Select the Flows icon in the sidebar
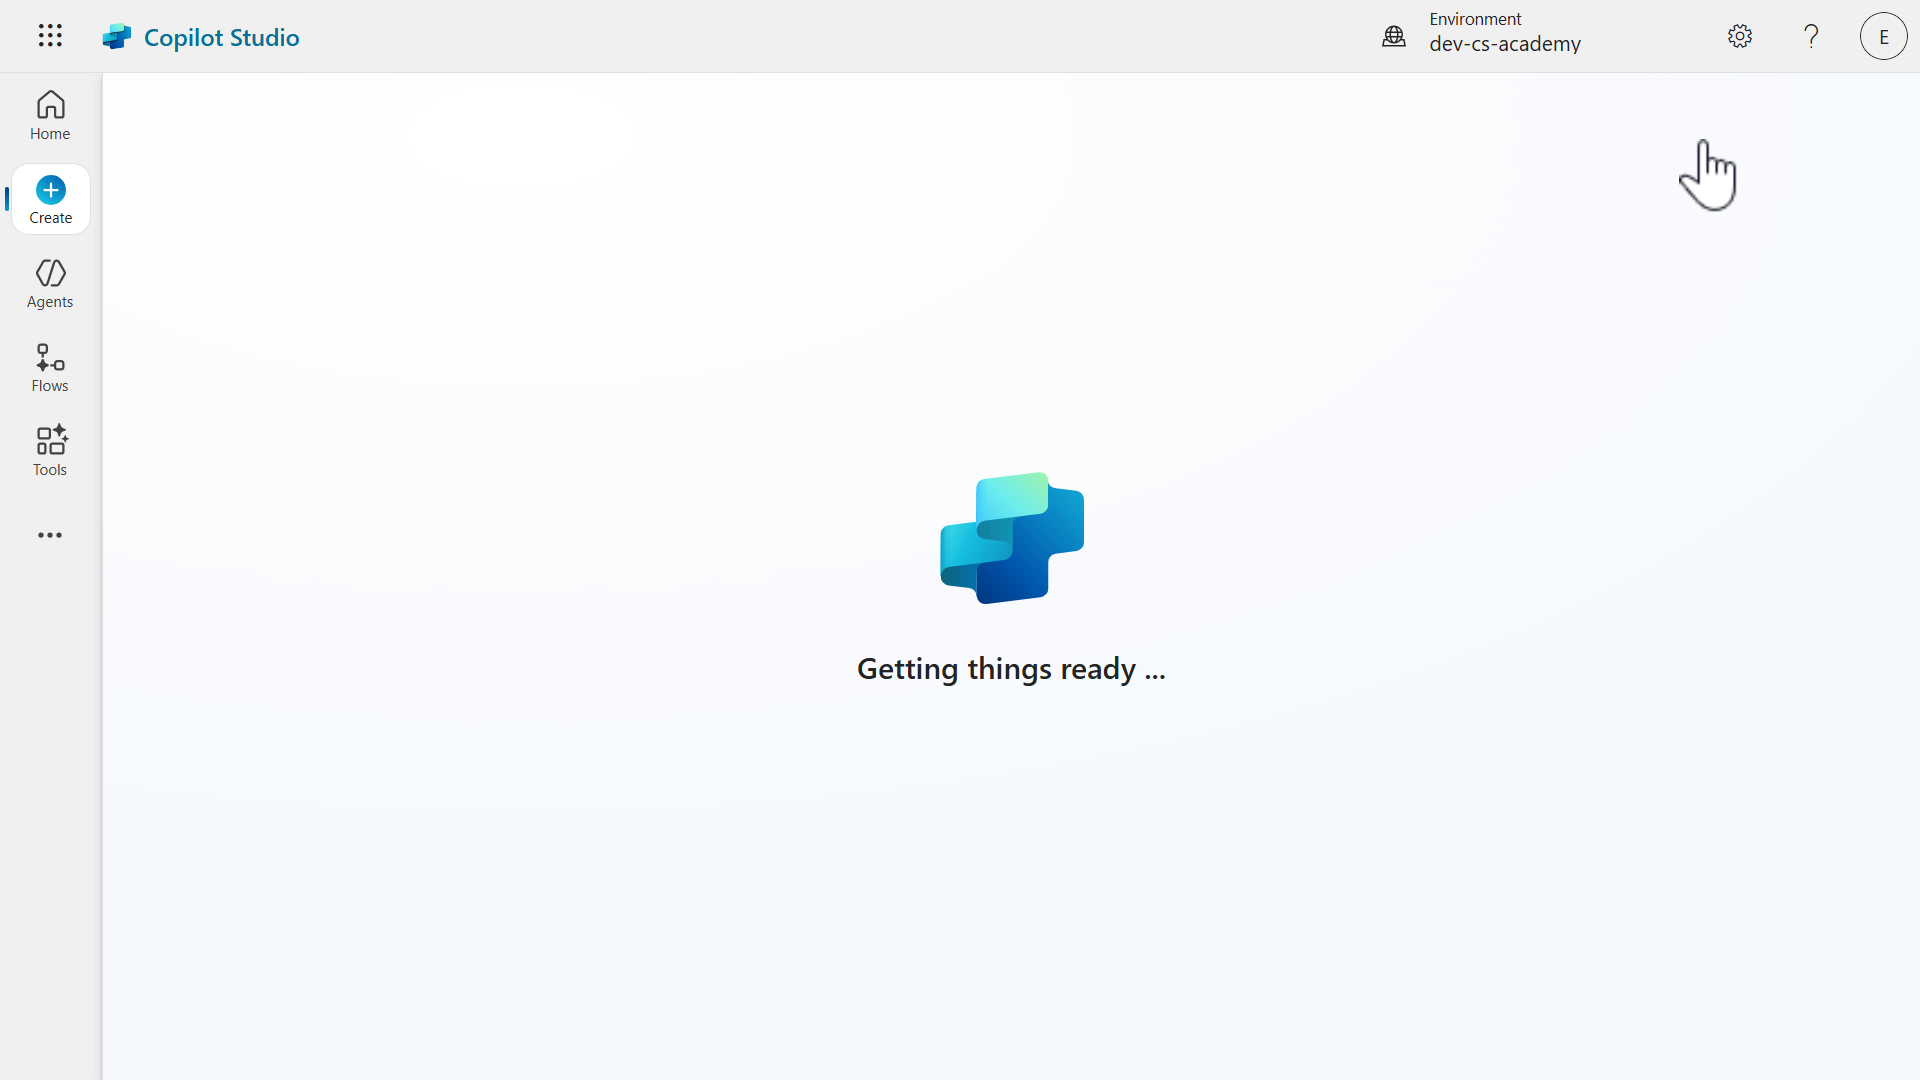Image resolution: width=1920 pixels, height=1080 pixels. point(49,357)
